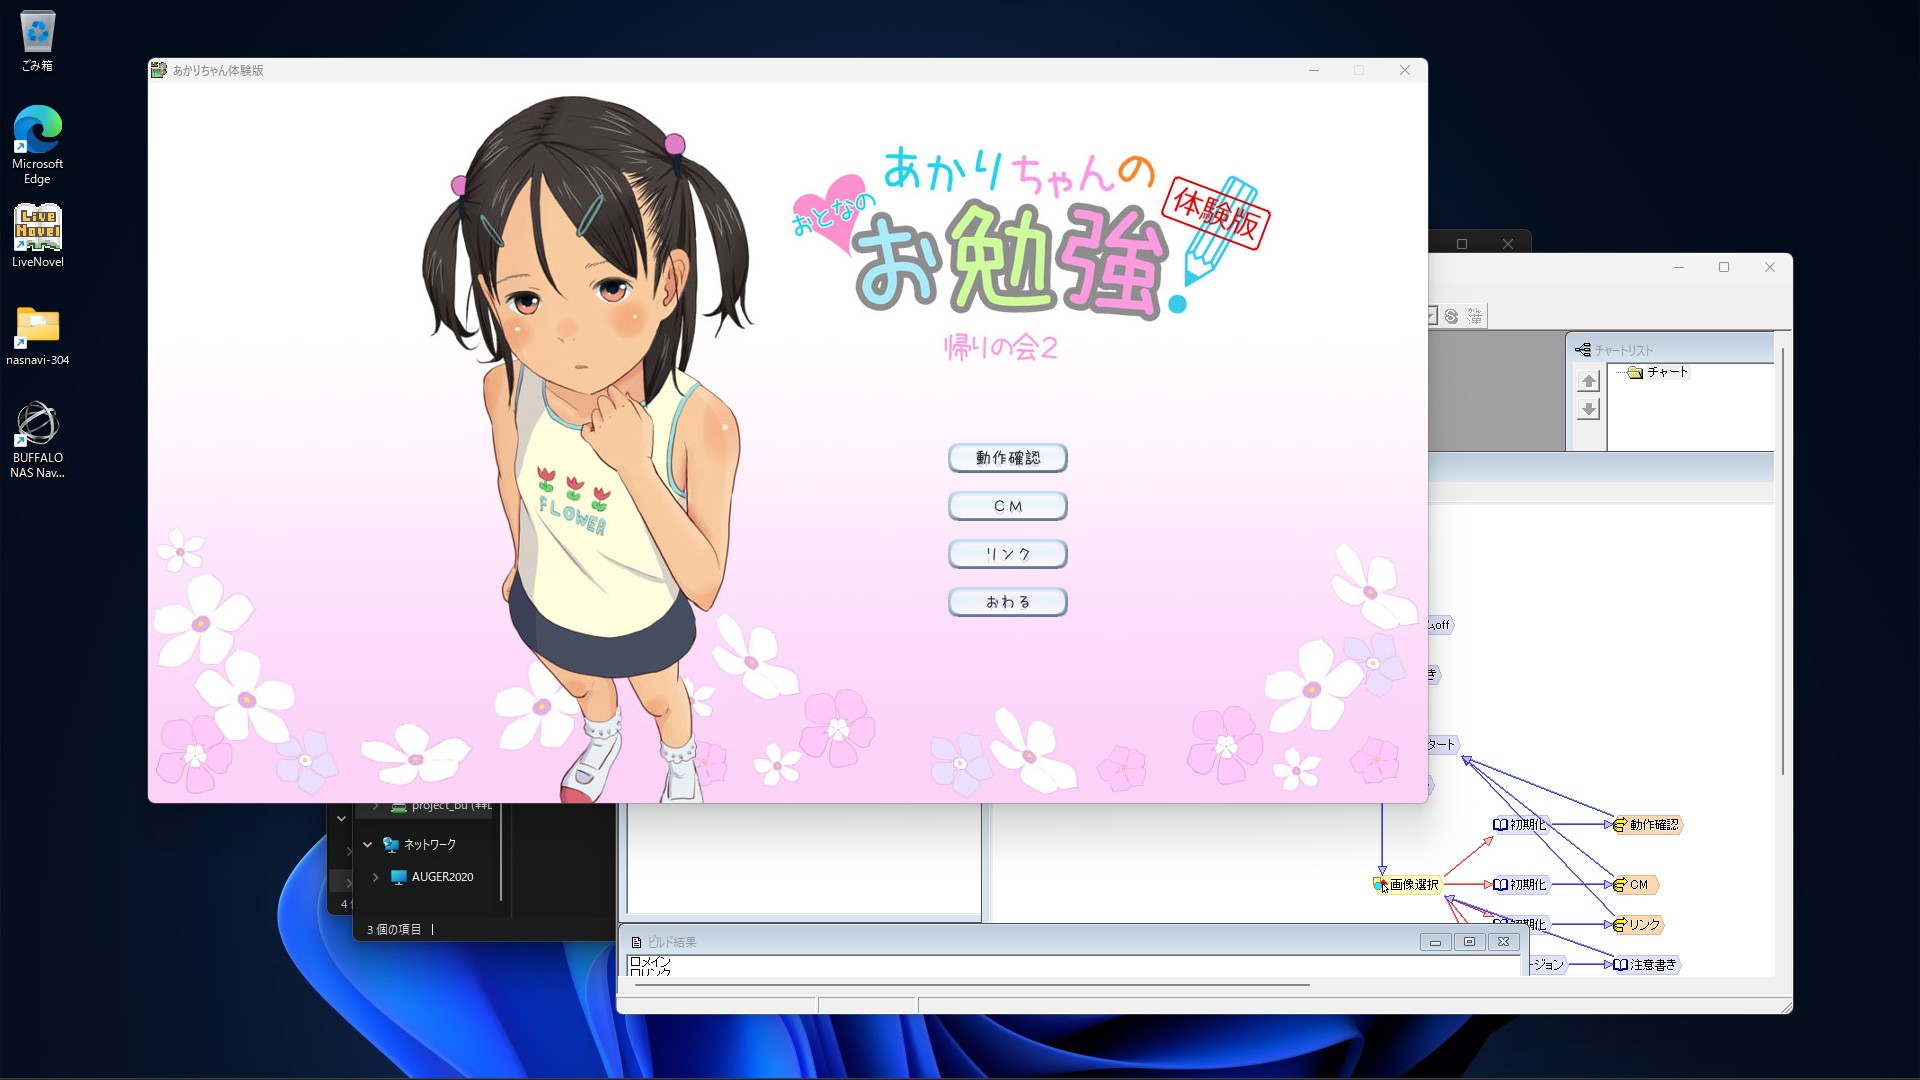Launch Microsoft Edge from the desktop

(x=37, y=145)
